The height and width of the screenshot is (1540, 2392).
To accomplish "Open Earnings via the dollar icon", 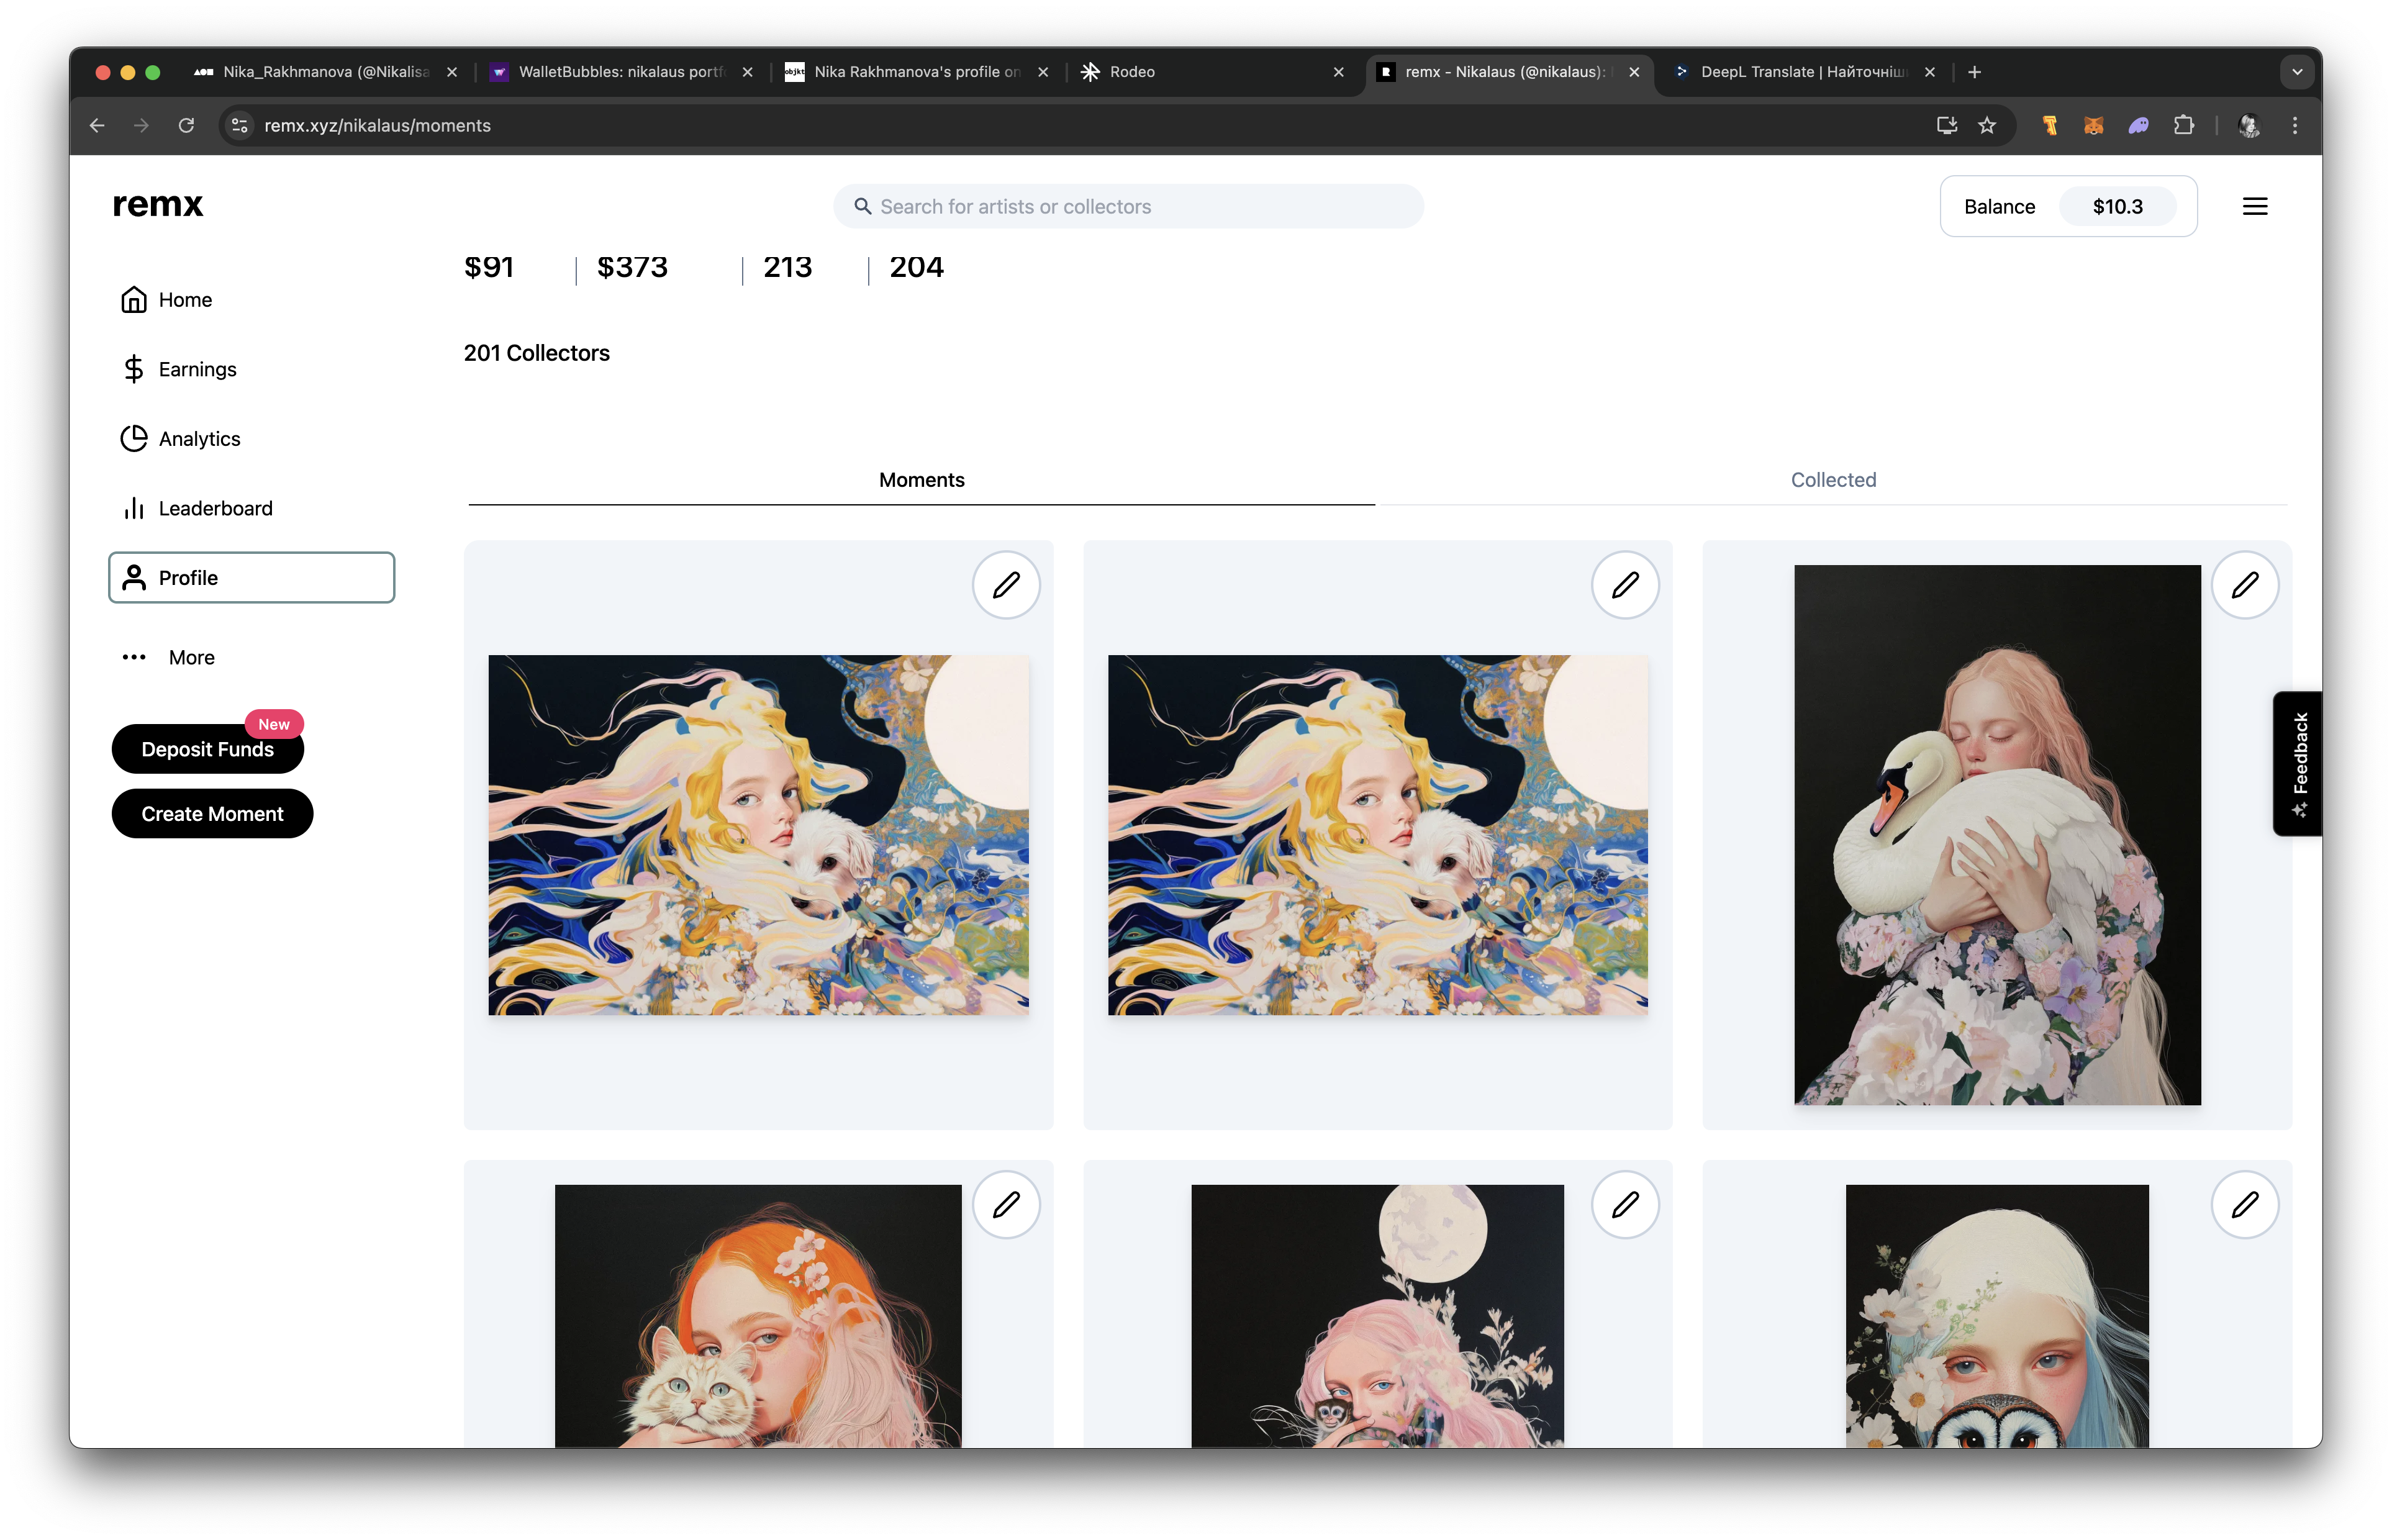I will click(134, 369).
